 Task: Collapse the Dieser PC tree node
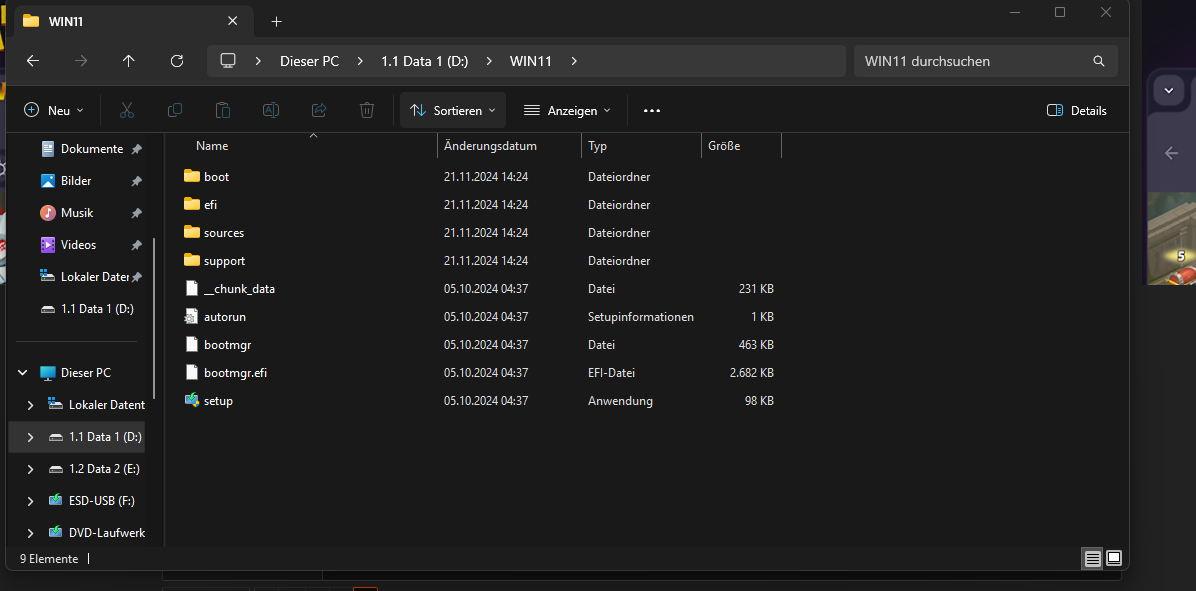[x=23, y=373]
